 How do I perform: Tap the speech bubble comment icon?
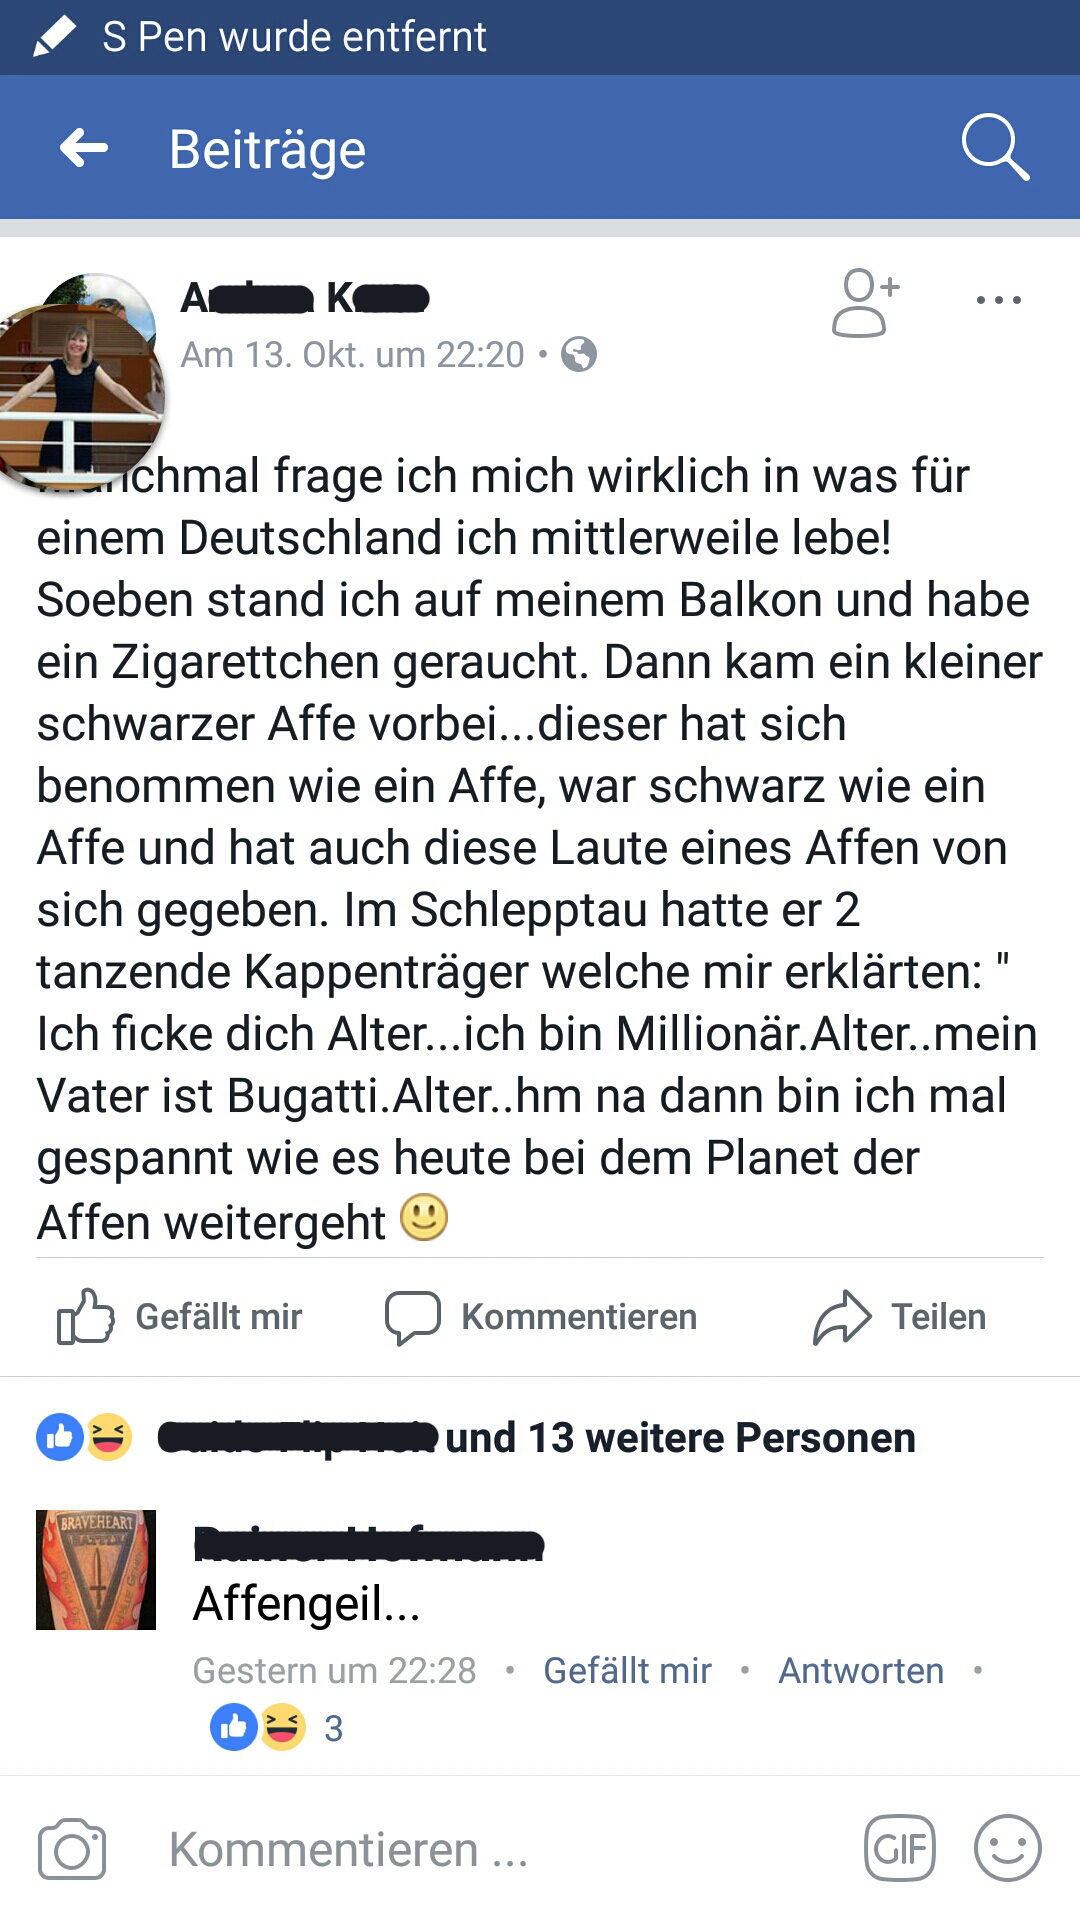(x=413, y=1317)
